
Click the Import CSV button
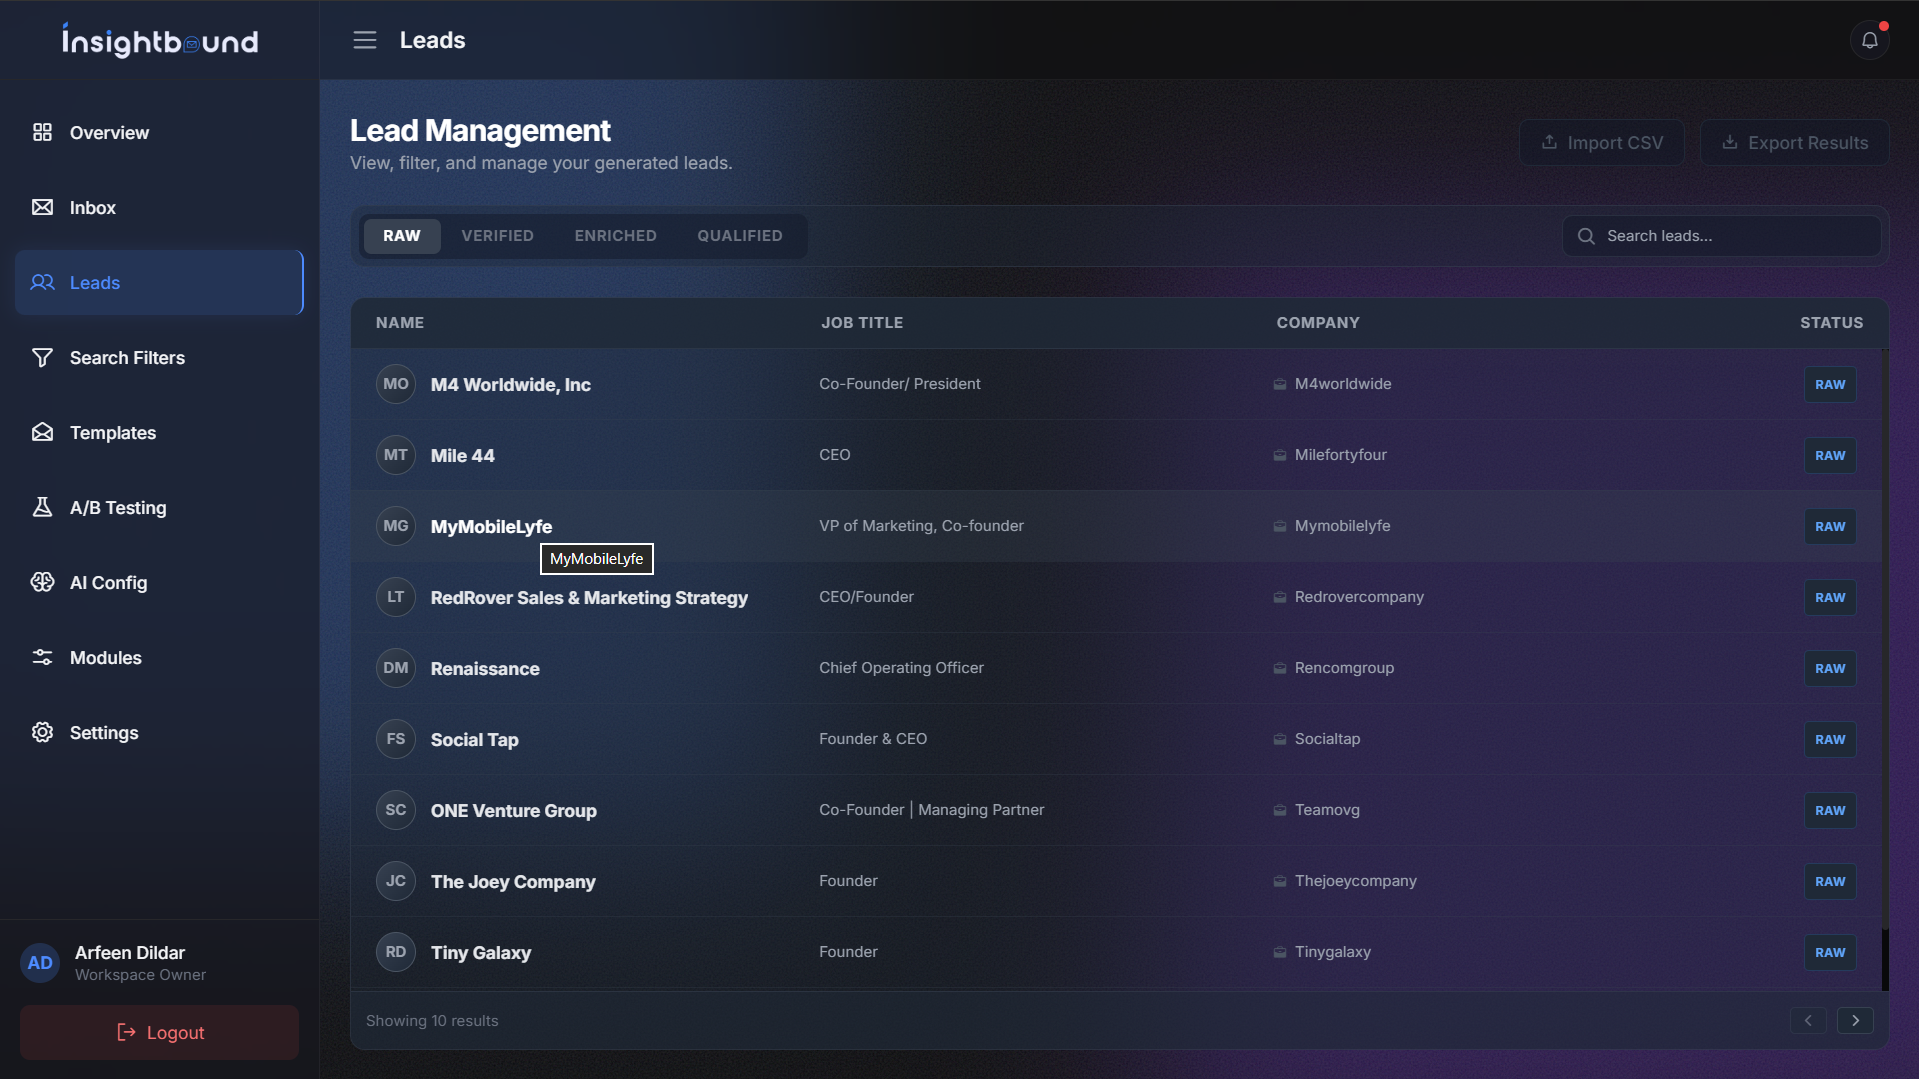coord(1601,143)
